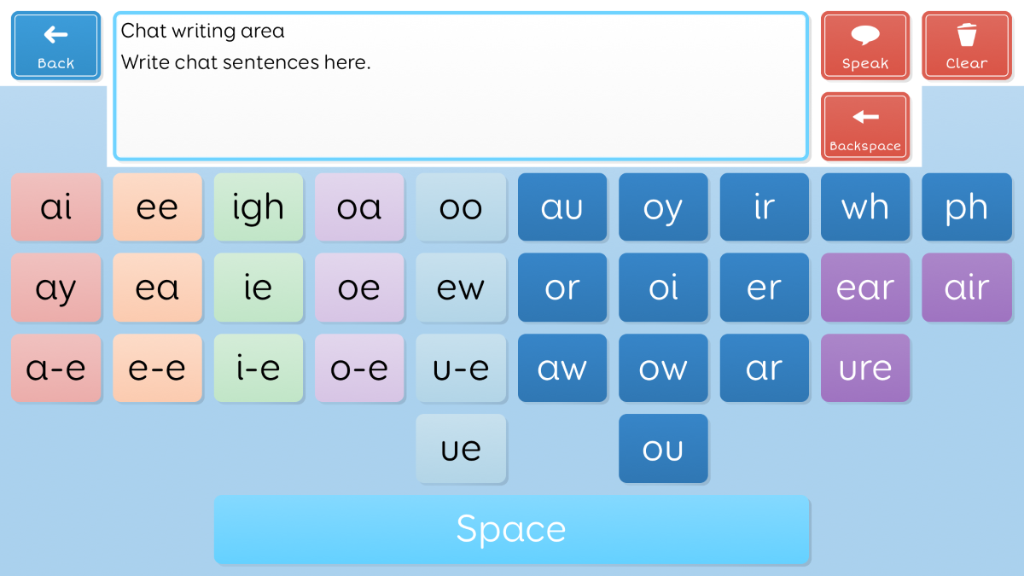Select the light blue 'ew' key
Screen dimensions: 1024x576
[x=460, y=287]
